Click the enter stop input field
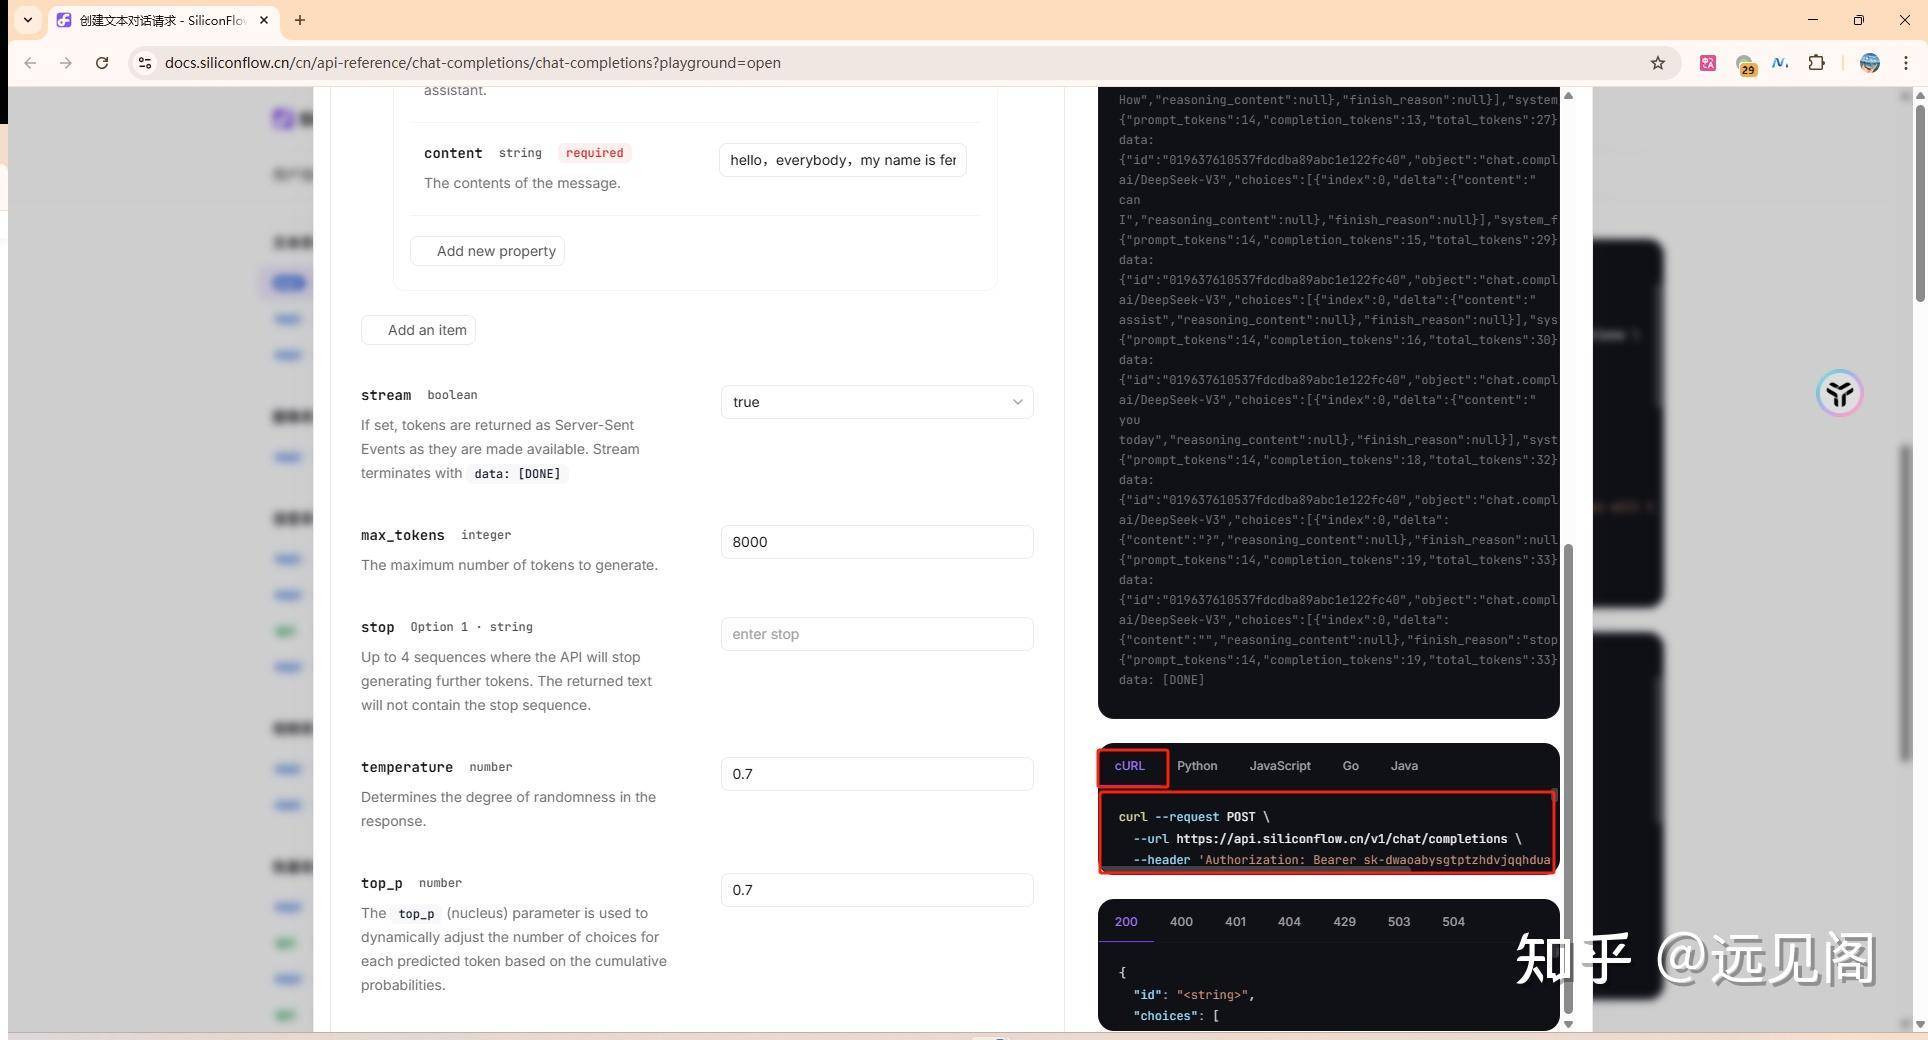 tap(877, 634)
